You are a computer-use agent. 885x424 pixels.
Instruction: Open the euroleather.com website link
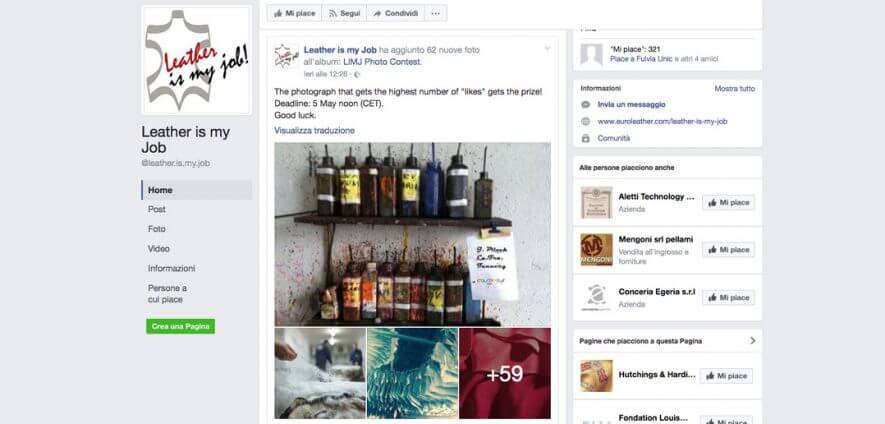tap(663, 121)
